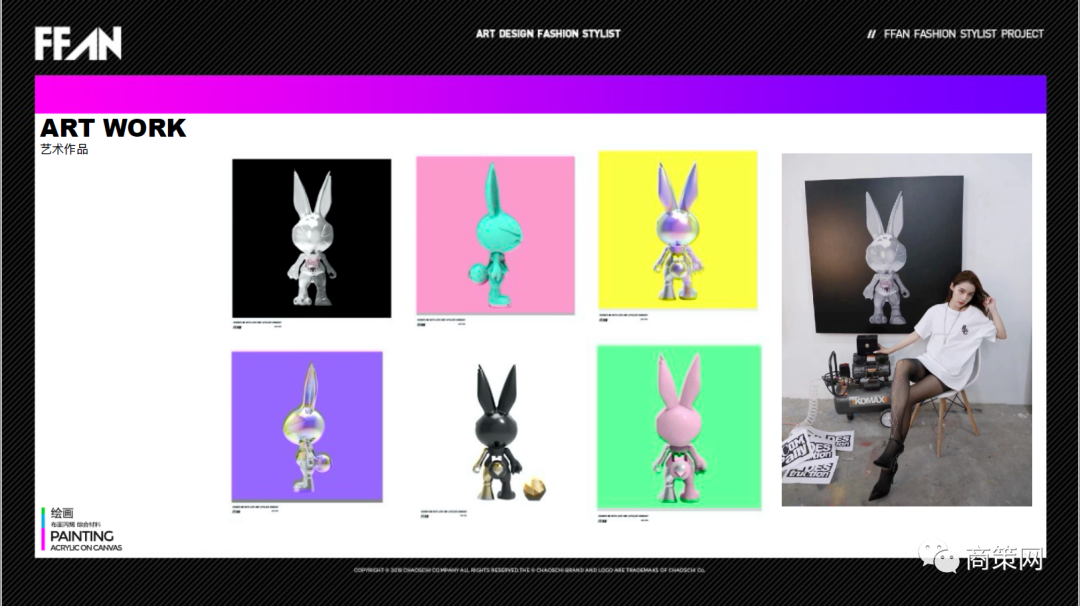Select black rabbit on white background artwork
1080x606 pixels.
pos(496,430)
